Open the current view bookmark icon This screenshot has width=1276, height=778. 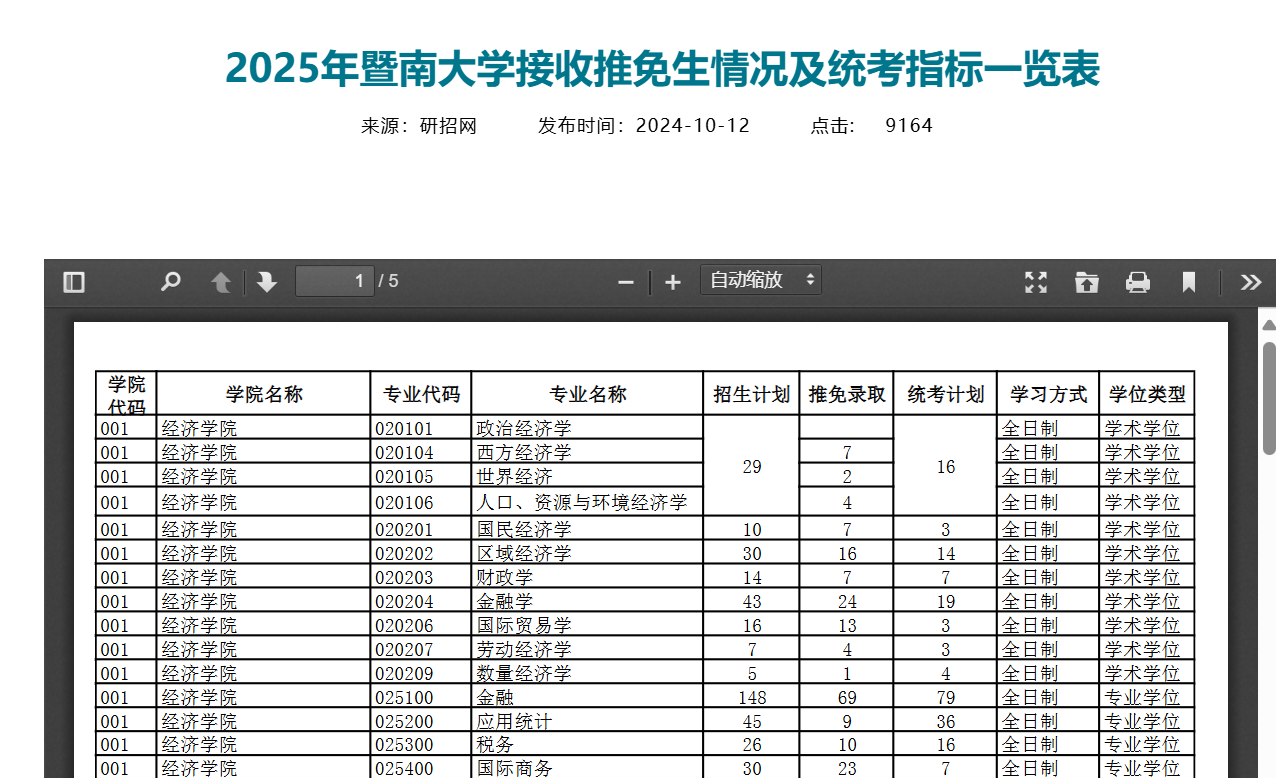[x=1189, y=282]
